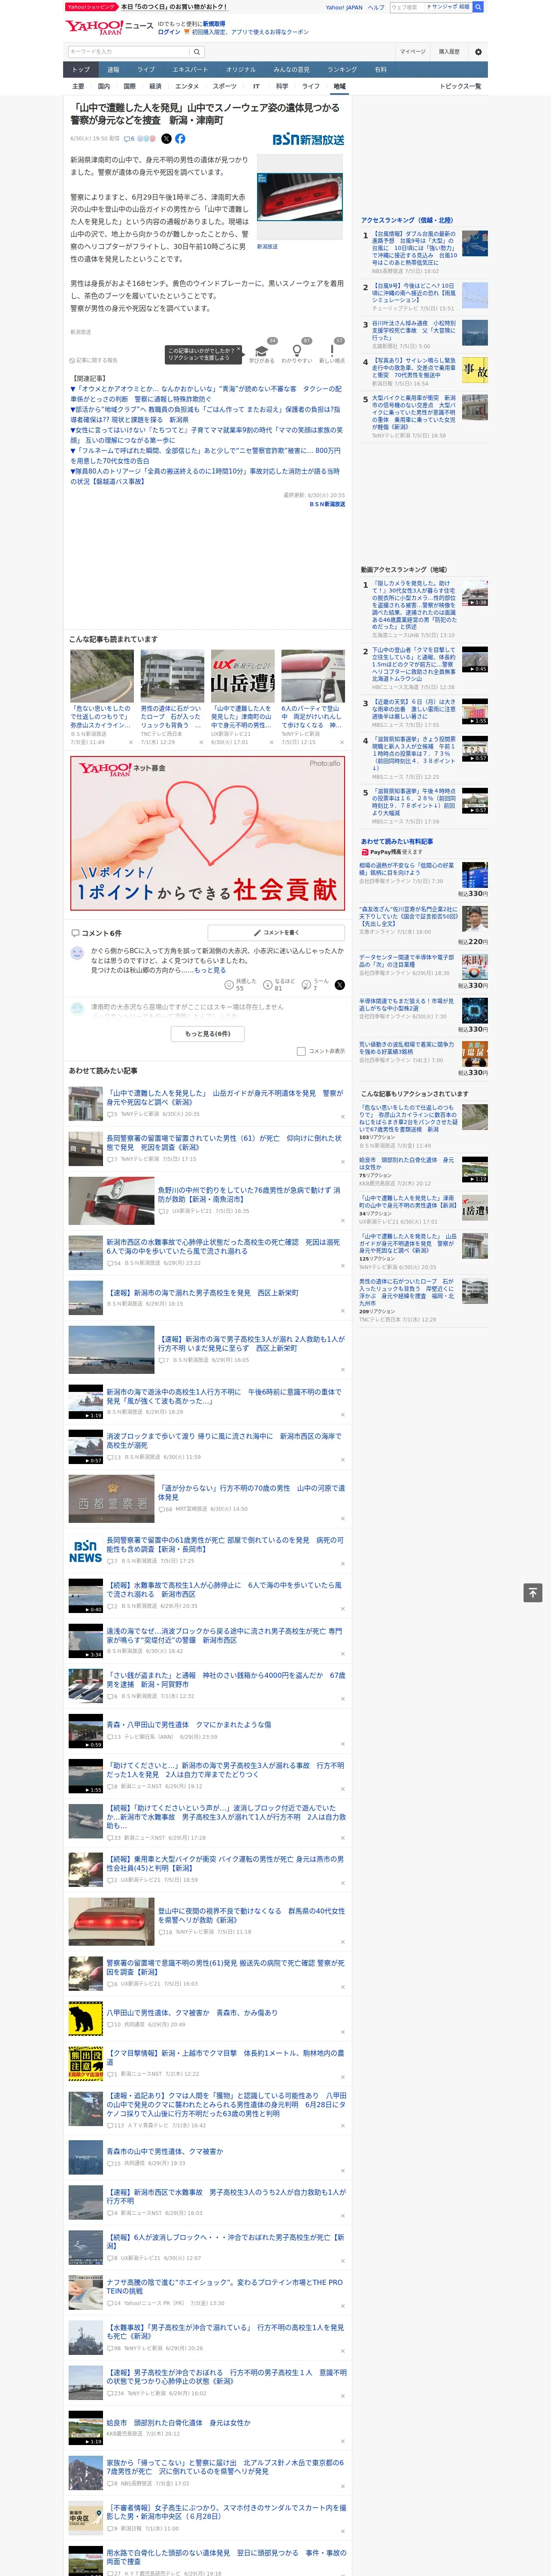Share the article on Facebook
Viewport: 551px width, 2576px height.
(x=180, y=139)
